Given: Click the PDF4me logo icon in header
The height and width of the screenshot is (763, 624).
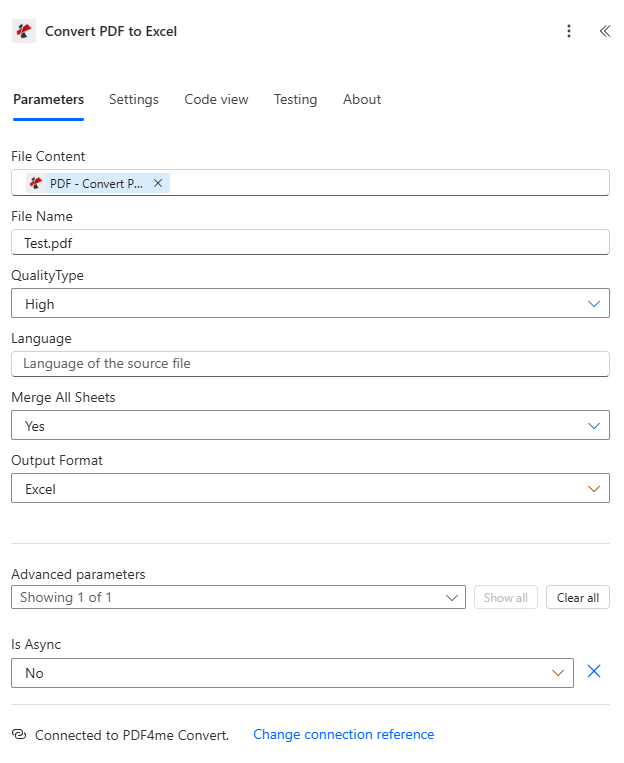Looking at the screenshot, I should (x=24, y=31).
